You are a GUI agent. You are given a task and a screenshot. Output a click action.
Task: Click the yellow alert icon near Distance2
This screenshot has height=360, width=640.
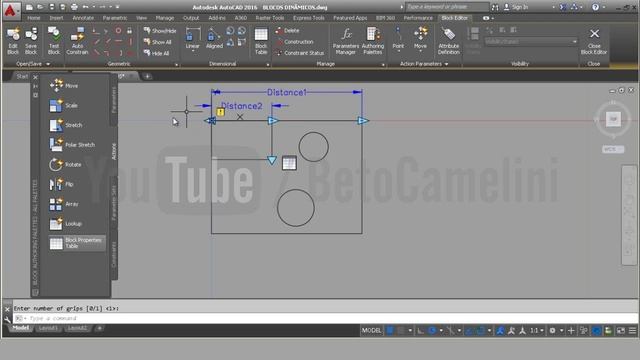tap(220, 112)
